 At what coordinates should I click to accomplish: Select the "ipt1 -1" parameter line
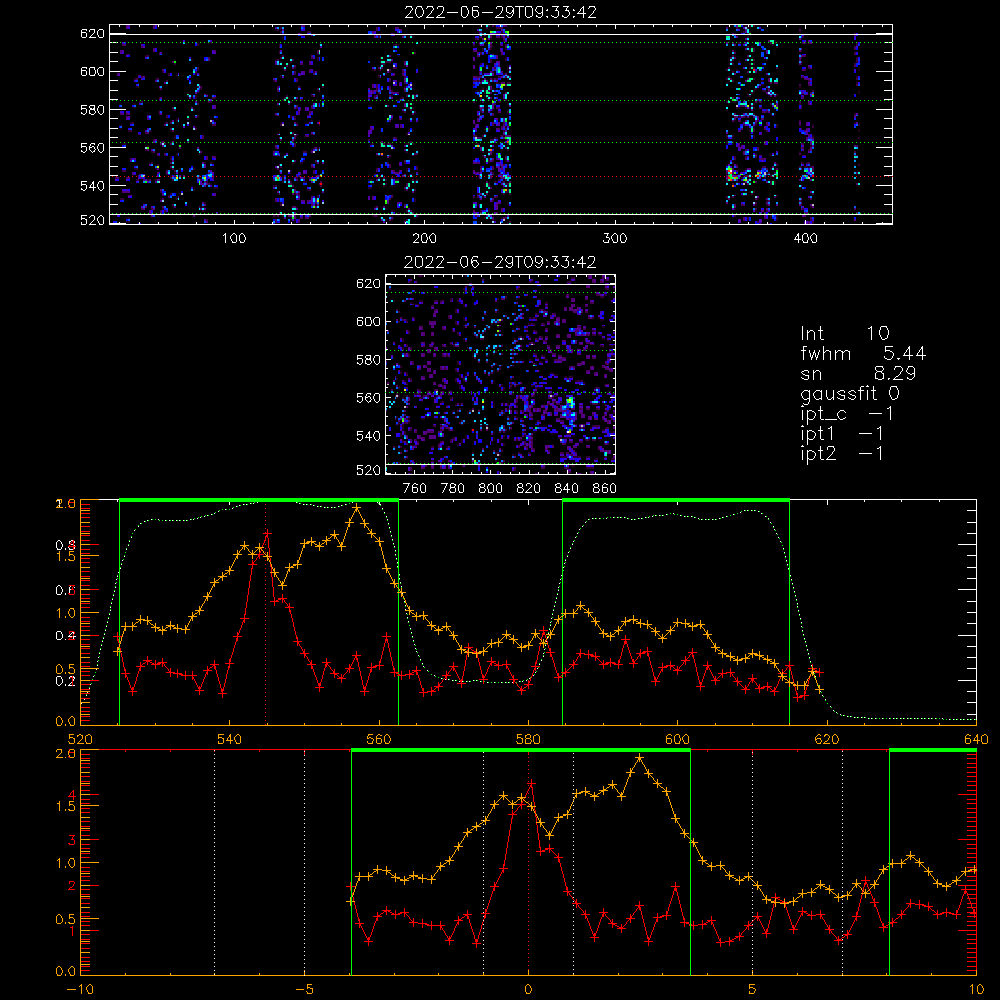[842, 434]
